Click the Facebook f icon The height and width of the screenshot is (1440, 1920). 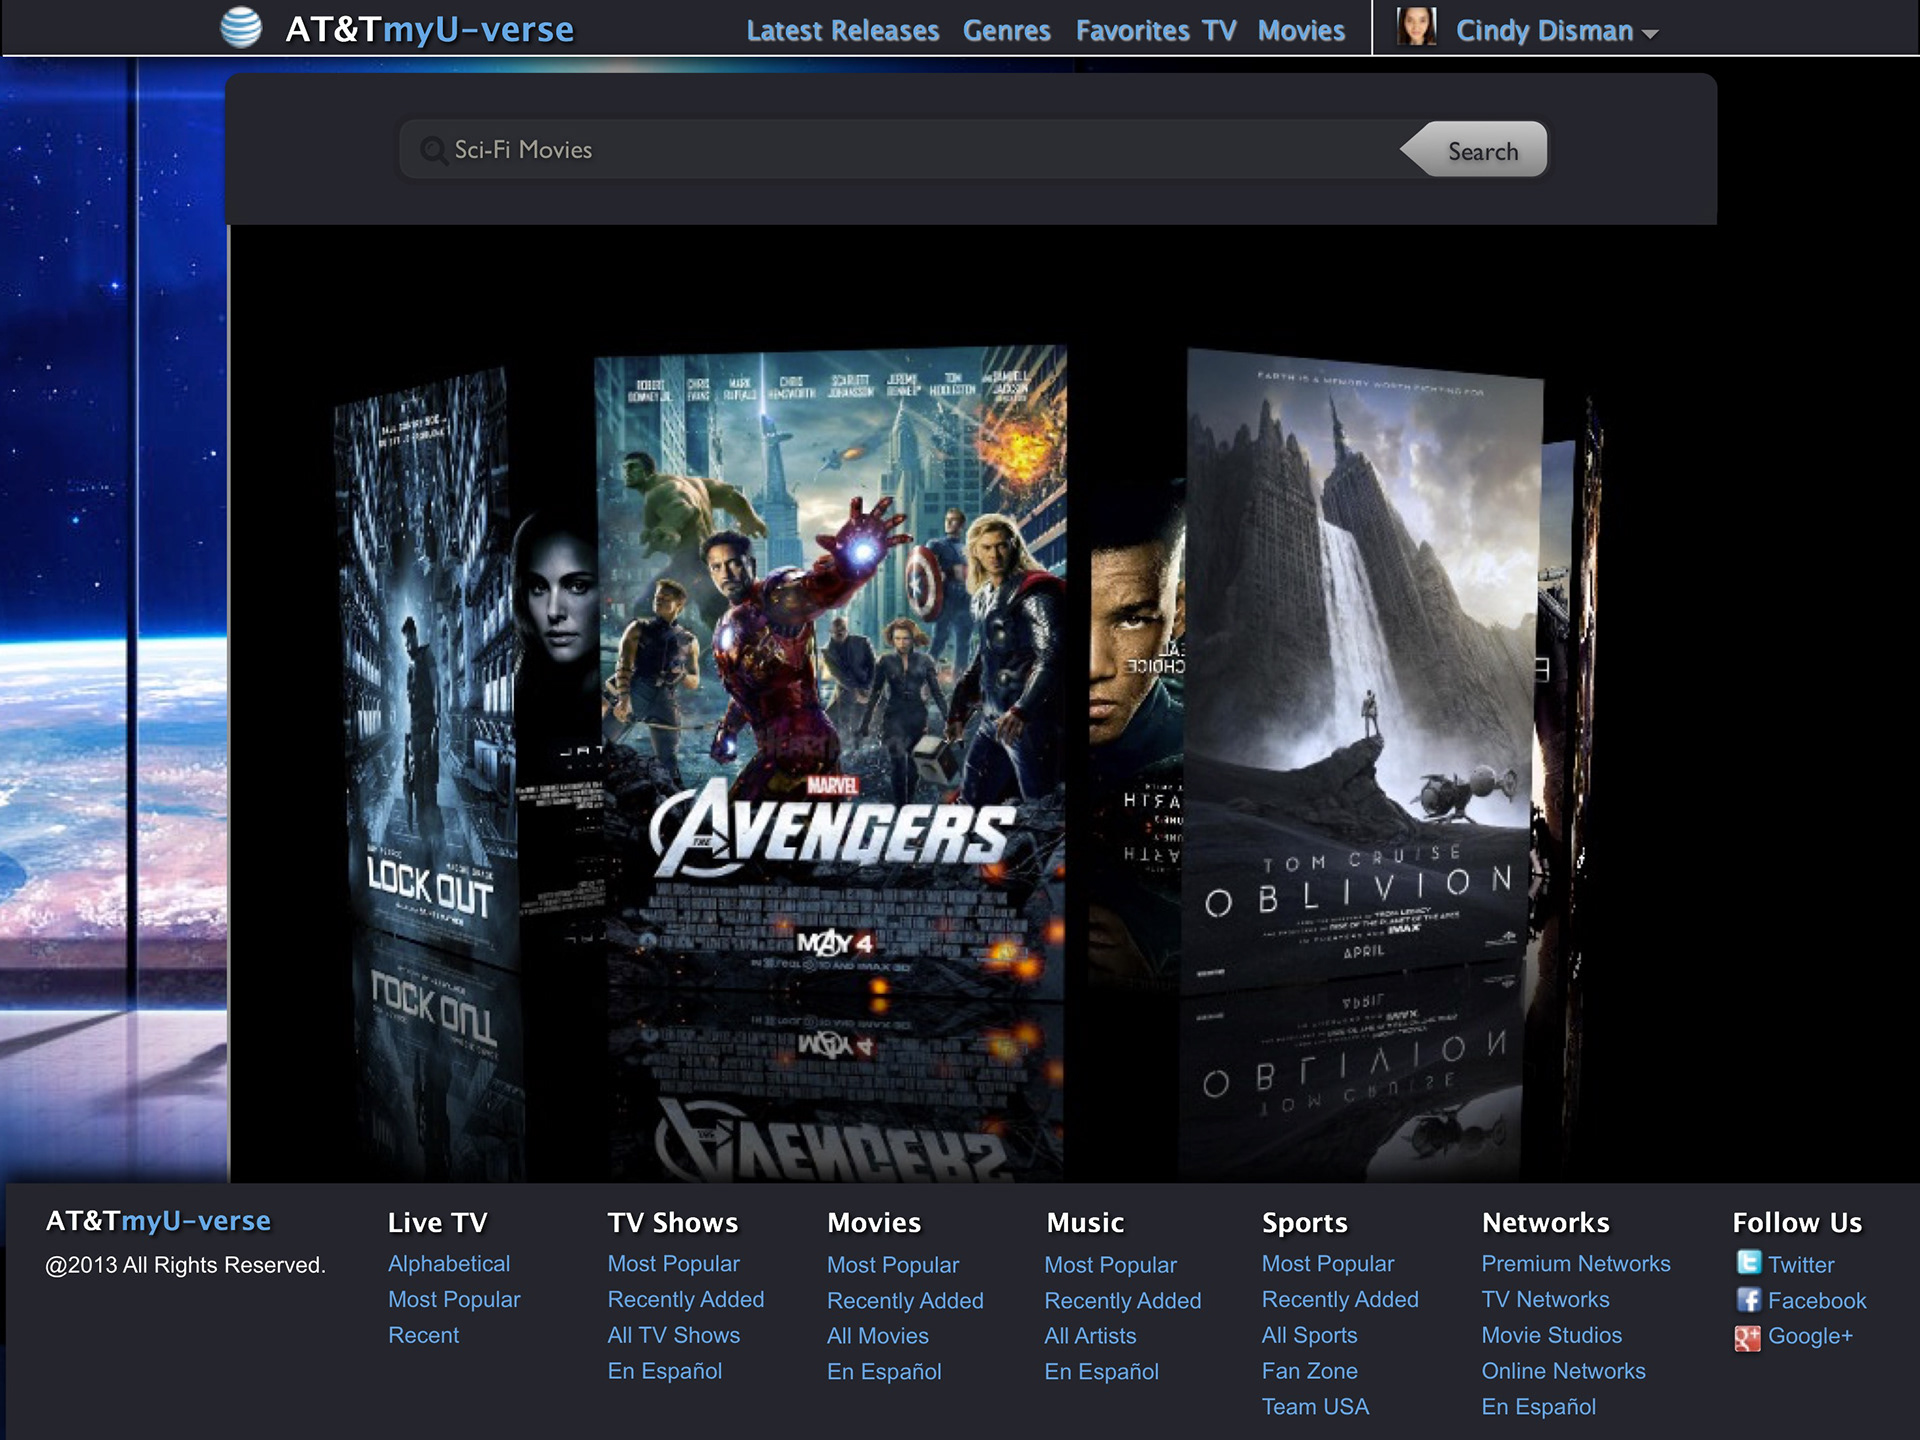[x=1748, y=1300]
